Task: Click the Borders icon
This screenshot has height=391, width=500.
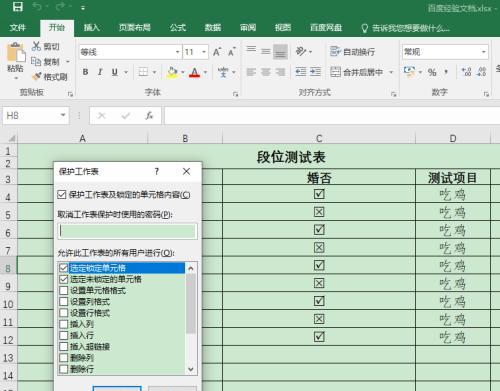Action: (x=143, y=72)
